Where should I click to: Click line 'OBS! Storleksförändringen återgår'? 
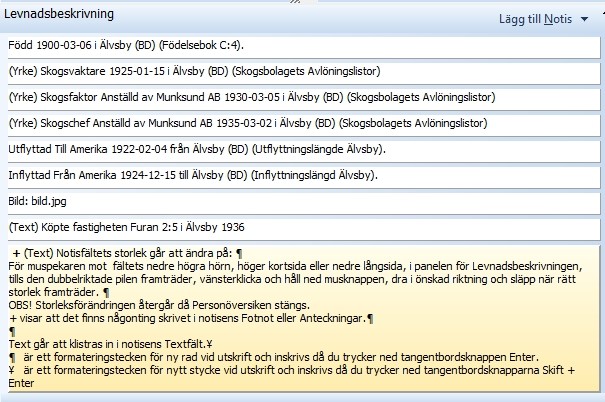point(159,305)
